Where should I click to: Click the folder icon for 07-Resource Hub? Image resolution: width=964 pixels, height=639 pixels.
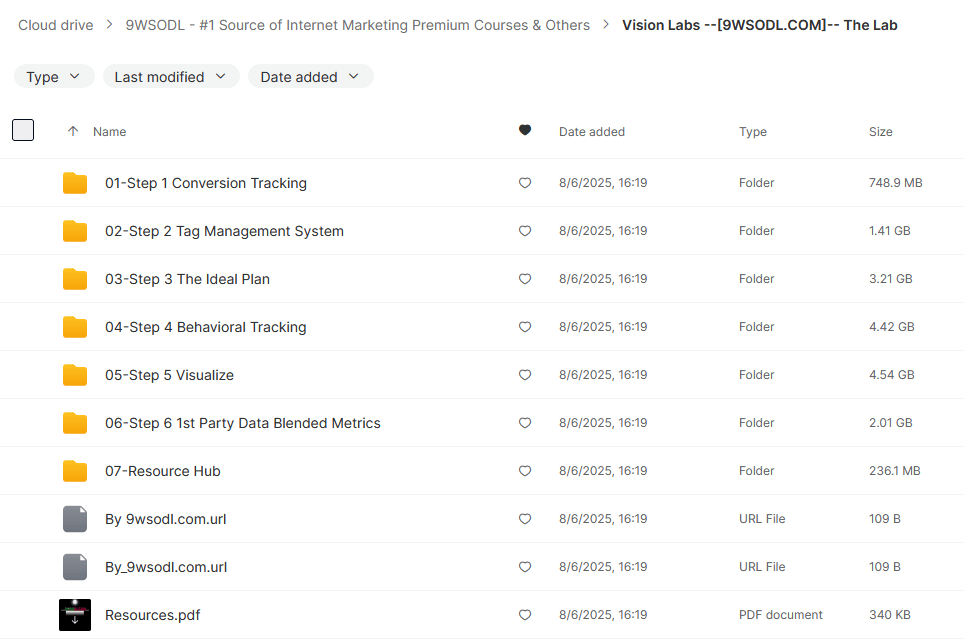pyautogui.click(x=75, y=471)
